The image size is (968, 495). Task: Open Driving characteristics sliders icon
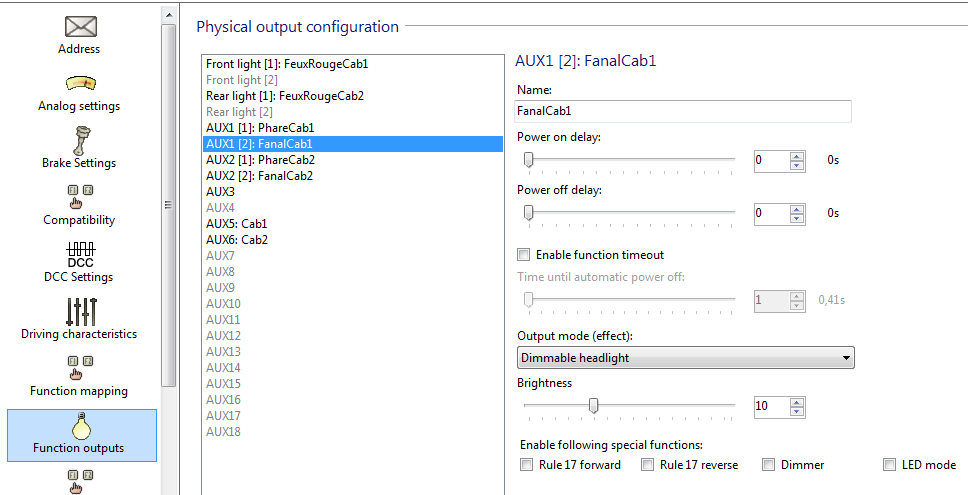point(80,311)
